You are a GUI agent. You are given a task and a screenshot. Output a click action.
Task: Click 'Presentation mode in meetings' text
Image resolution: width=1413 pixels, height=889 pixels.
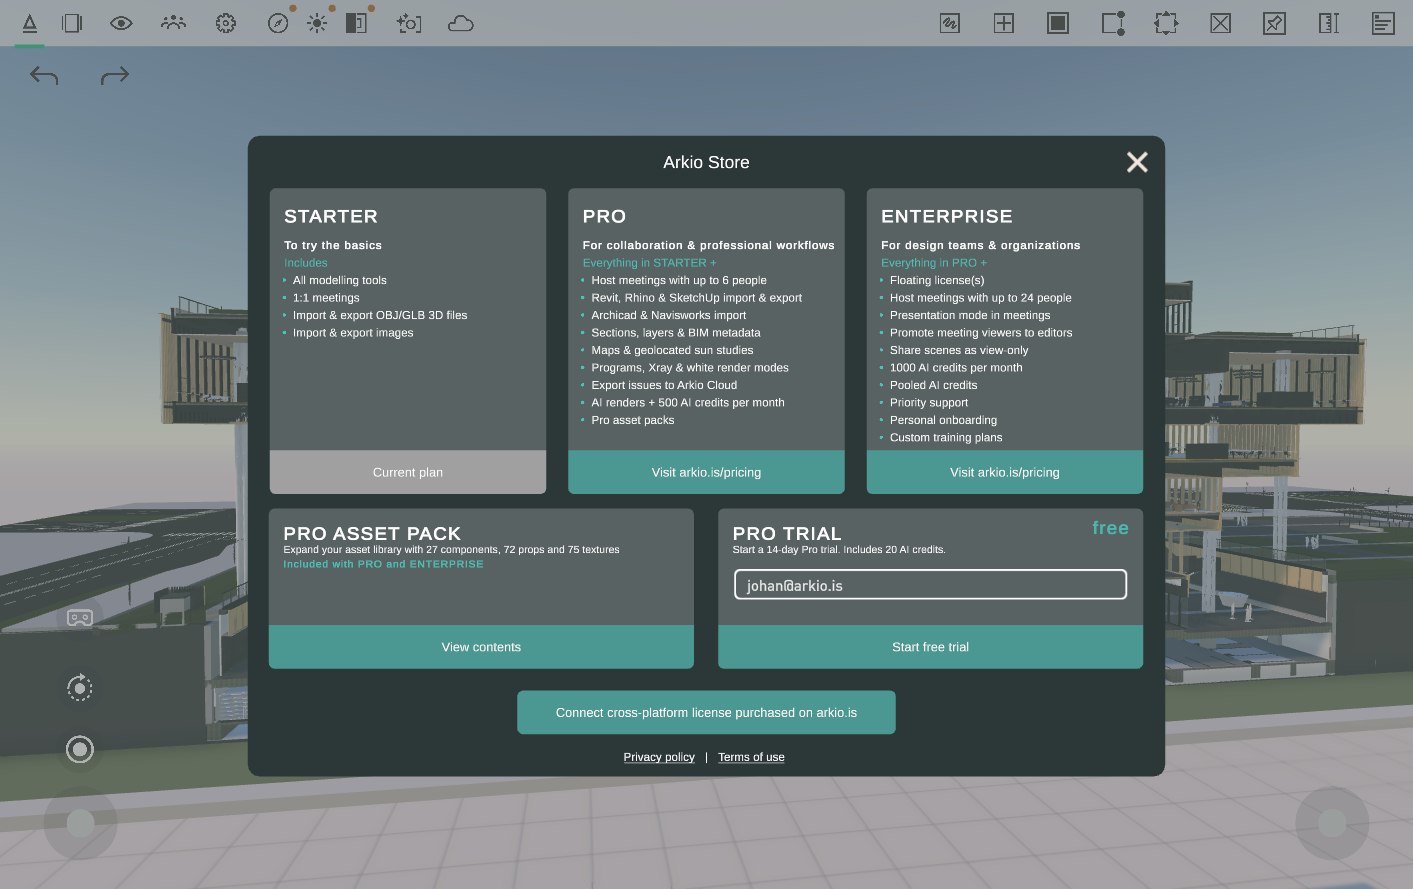pos(970,315)
